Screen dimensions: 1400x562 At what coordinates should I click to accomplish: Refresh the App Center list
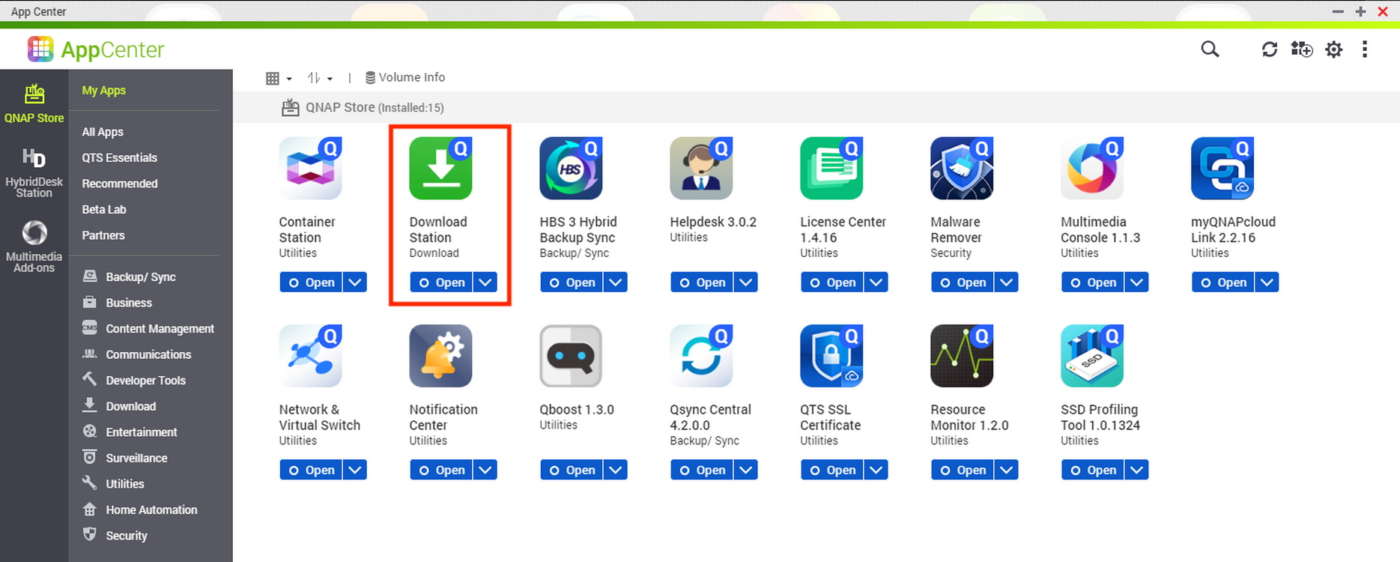point(1270,49)
